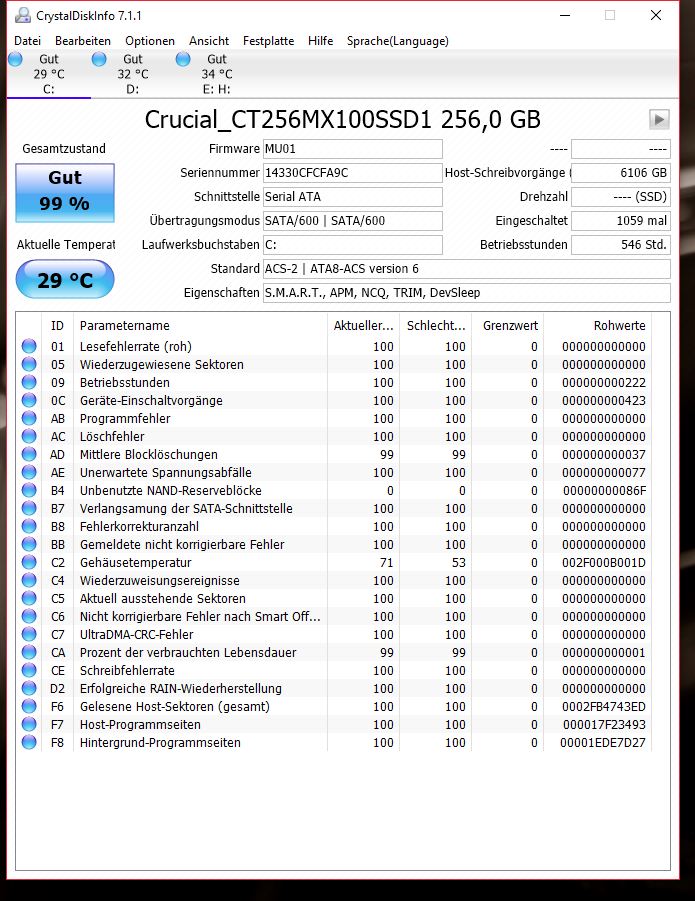695x901 pixels.
Task: Select drive C: status circle icon
Action: (16, 59)
